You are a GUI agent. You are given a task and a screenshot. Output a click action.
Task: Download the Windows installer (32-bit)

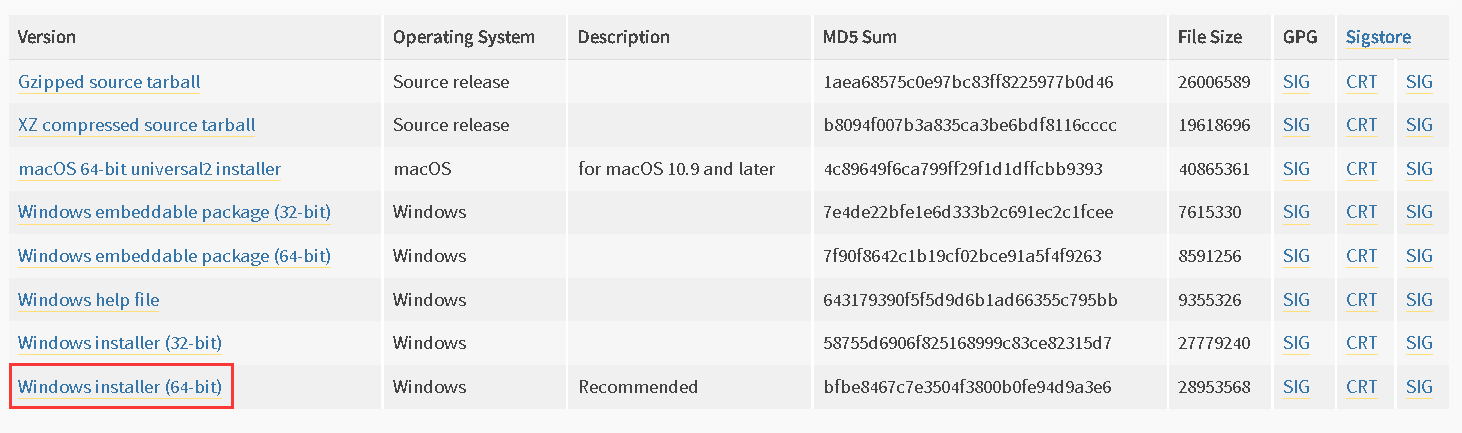click(x=120, y=343)
